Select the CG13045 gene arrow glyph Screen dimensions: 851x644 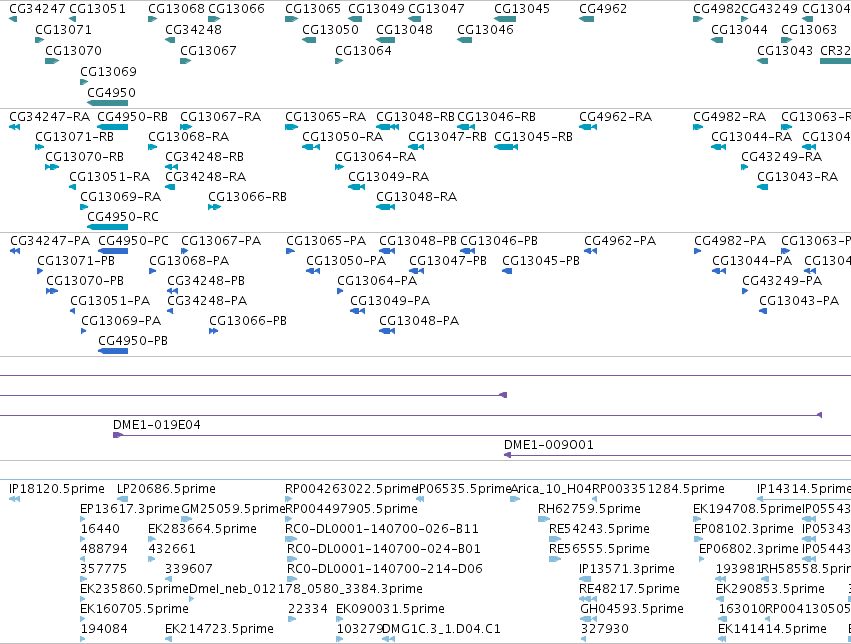click(x=505, y=20)
